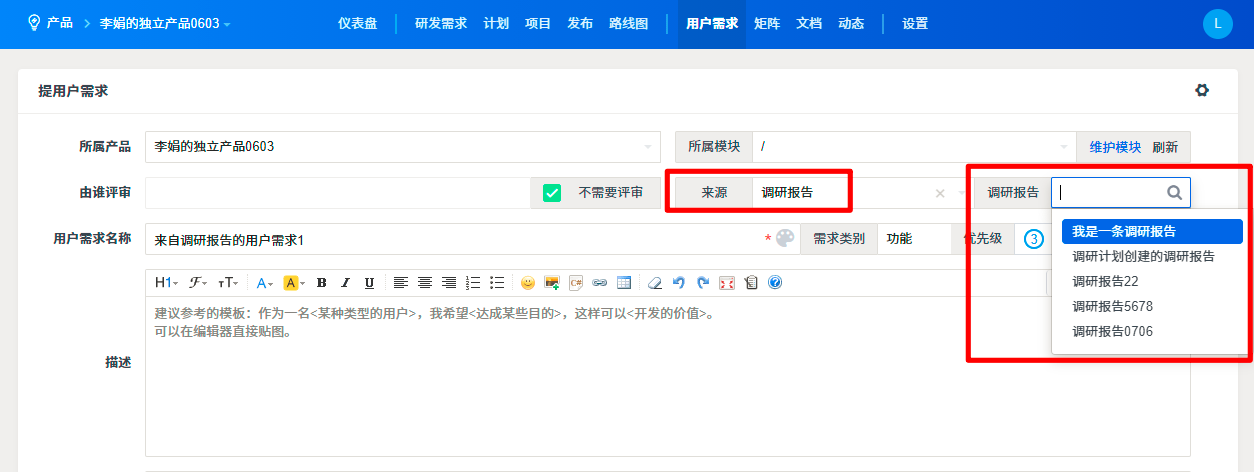Toggle the 不需要评审 checkbox
The width and height of the screenshot is (1254, 472).
(552, 193)
